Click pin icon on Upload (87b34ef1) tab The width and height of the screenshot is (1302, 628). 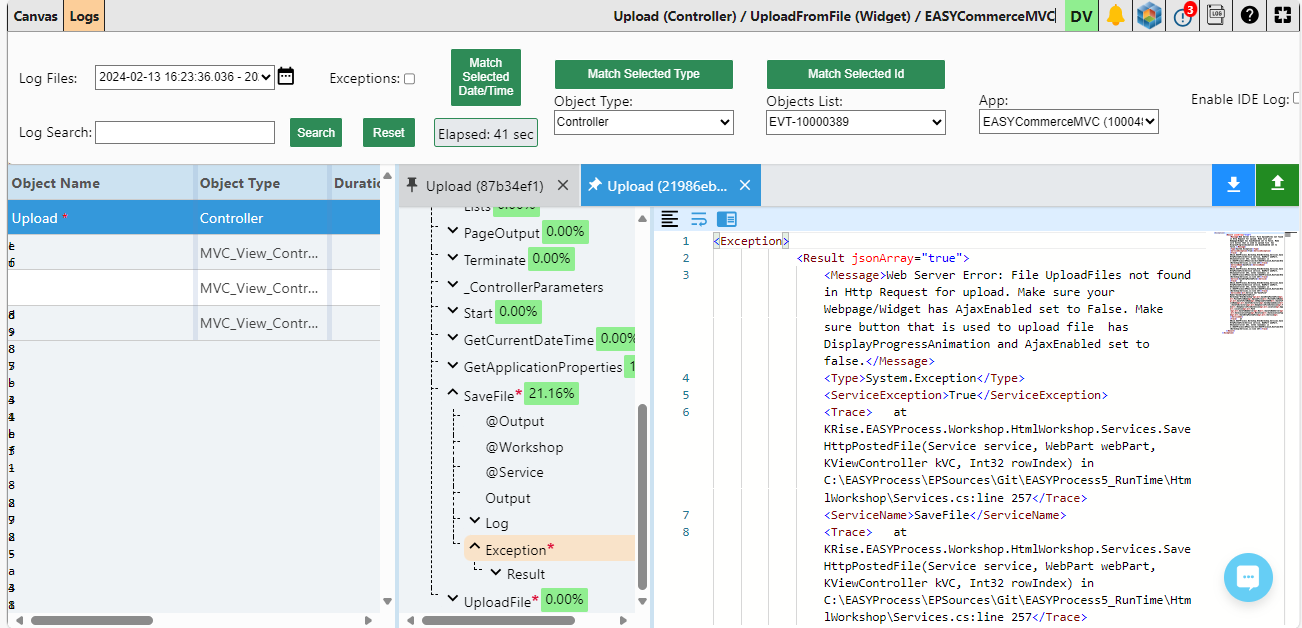pos(412,186)
